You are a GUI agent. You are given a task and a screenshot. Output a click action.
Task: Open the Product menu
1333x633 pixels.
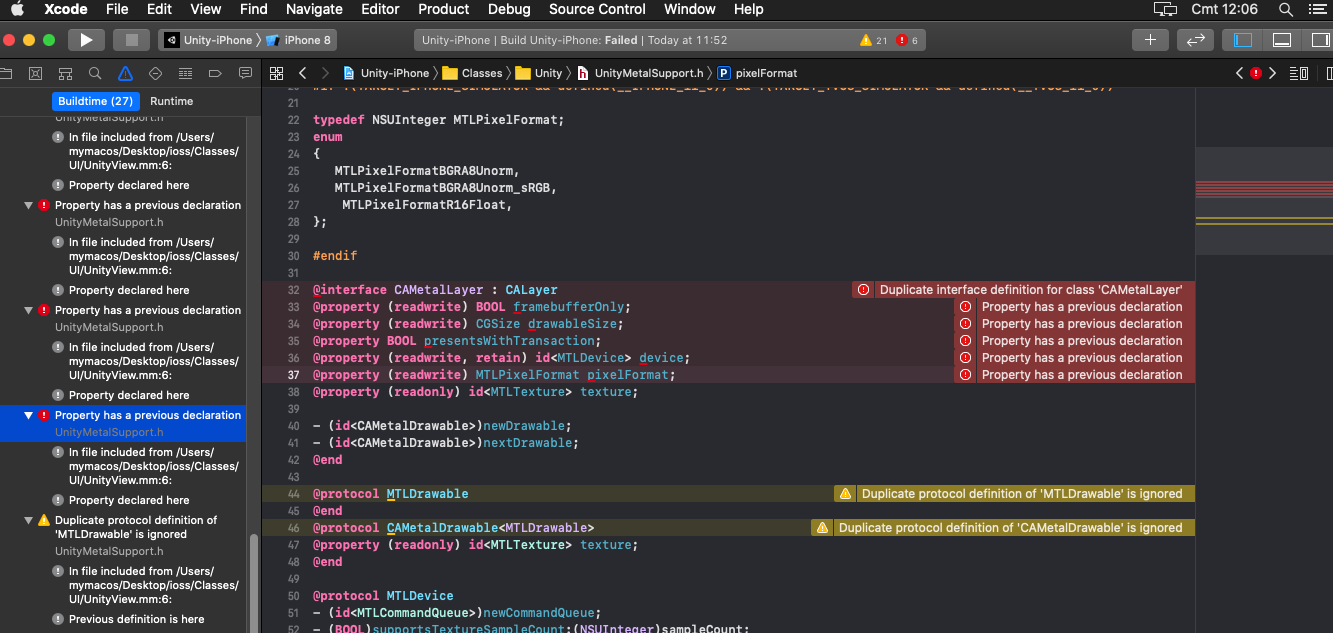444,9
